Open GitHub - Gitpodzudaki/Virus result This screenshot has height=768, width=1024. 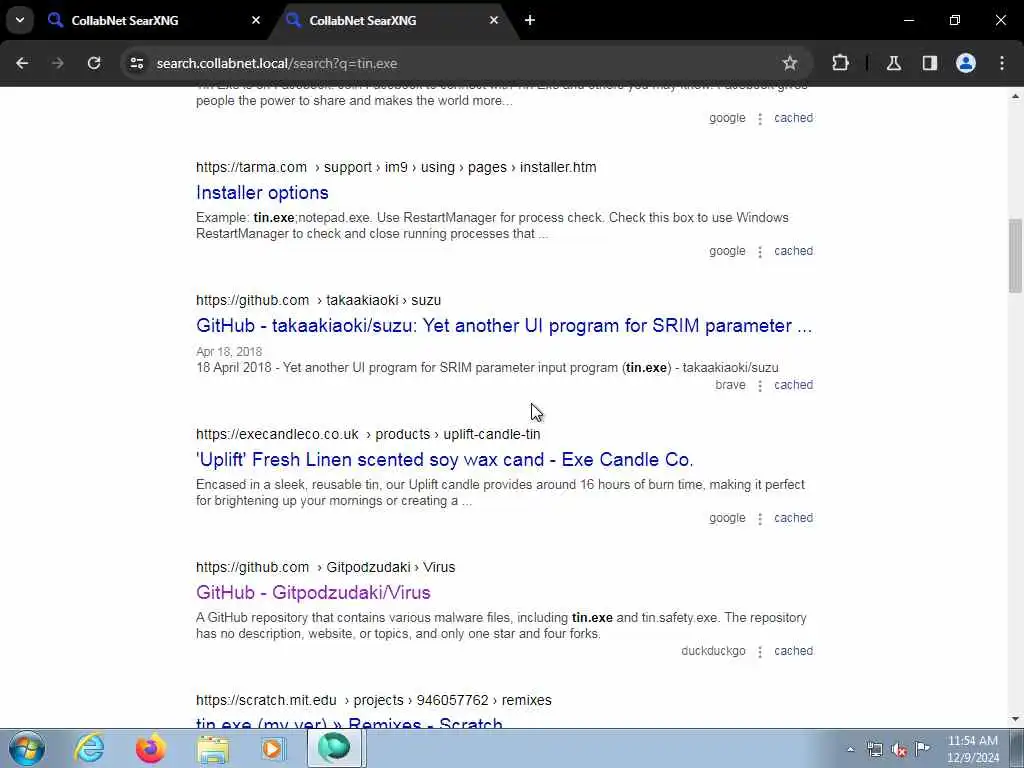(x=313, y=592)
